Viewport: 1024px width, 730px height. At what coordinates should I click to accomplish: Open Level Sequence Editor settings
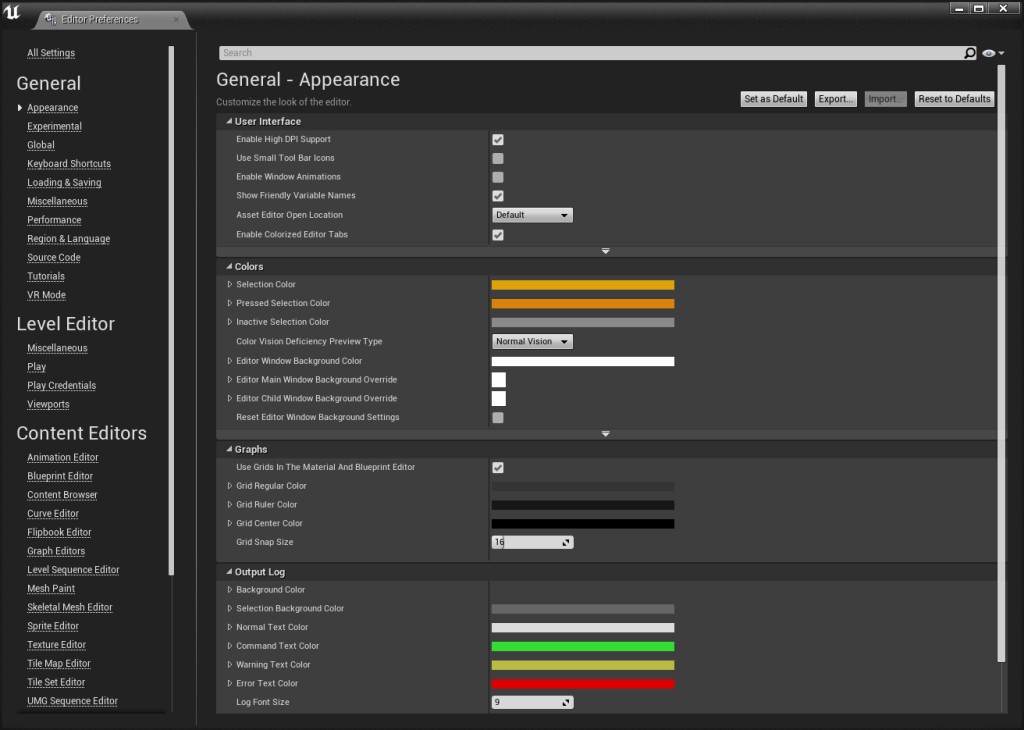click(73, 570)
